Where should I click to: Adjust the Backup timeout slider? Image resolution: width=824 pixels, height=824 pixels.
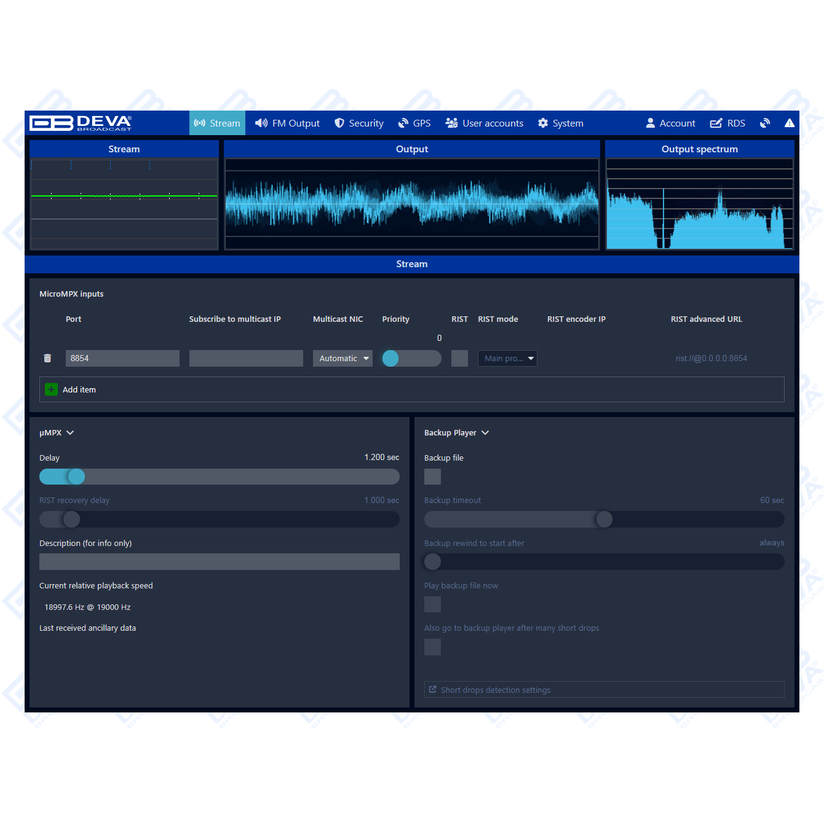point(604,519)
